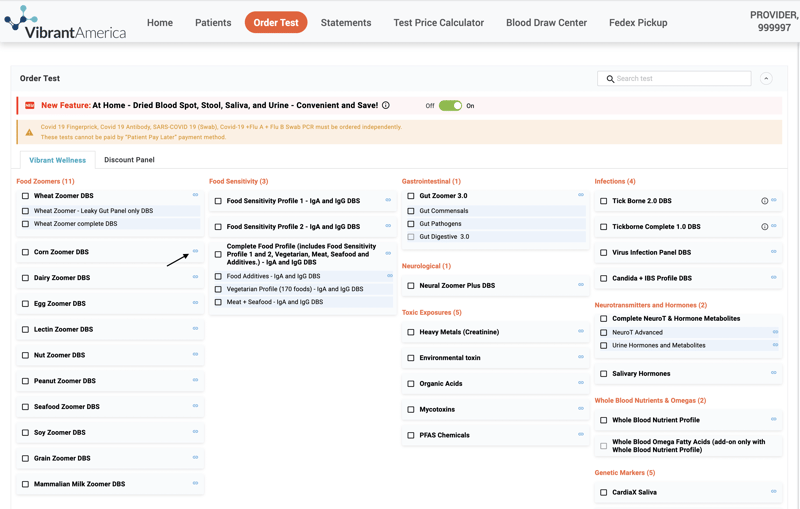Click the link icon beside Mammalian Milk Zoomer DBS
The height and width of the screenshot is (509, 800).
pos(195,483)
